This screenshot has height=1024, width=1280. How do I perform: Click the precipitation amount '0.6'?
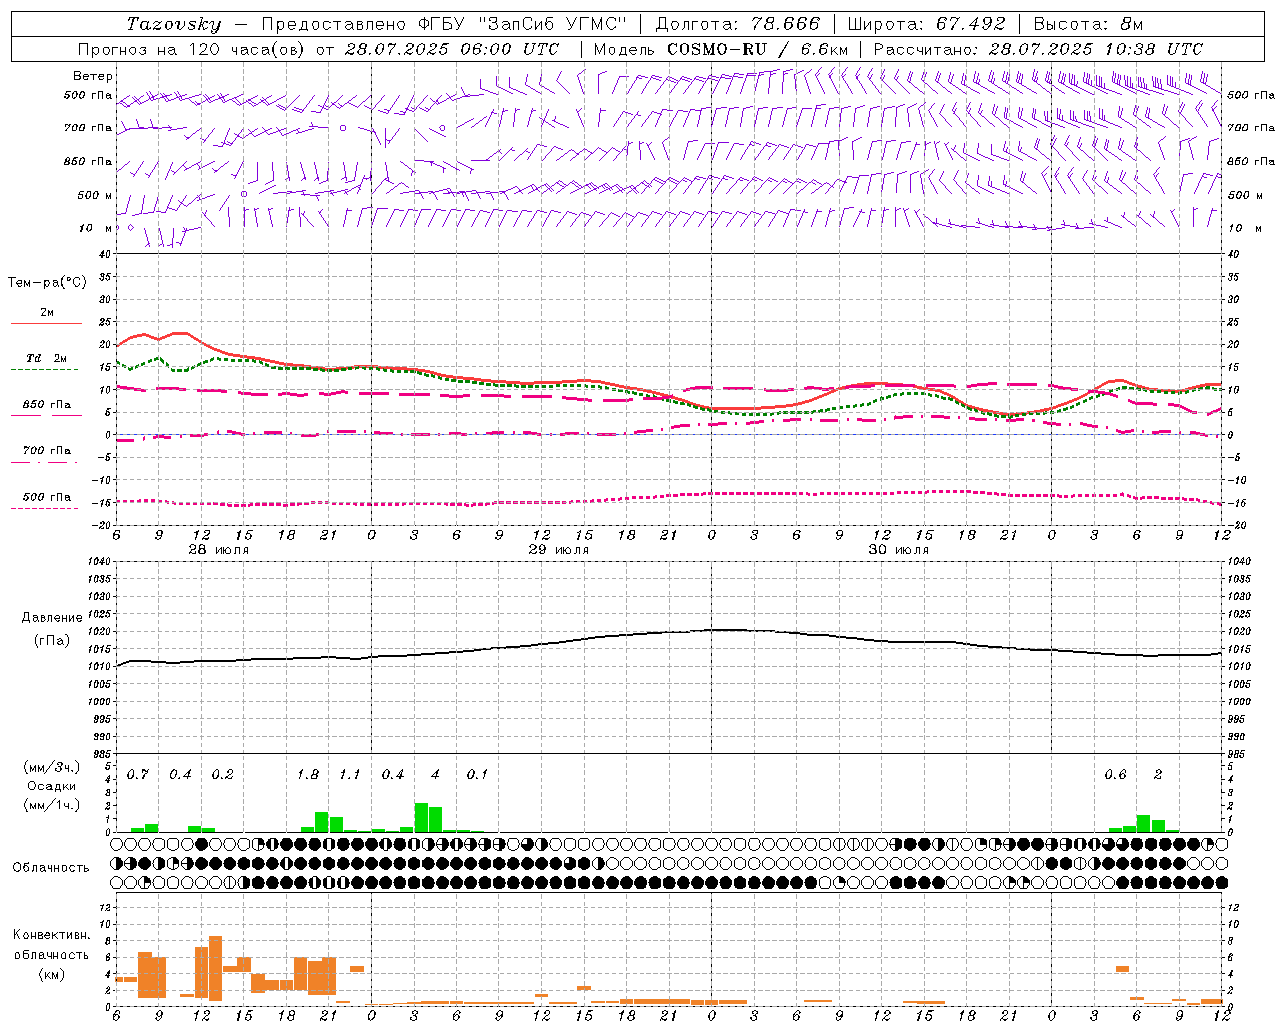(1115, 775)
